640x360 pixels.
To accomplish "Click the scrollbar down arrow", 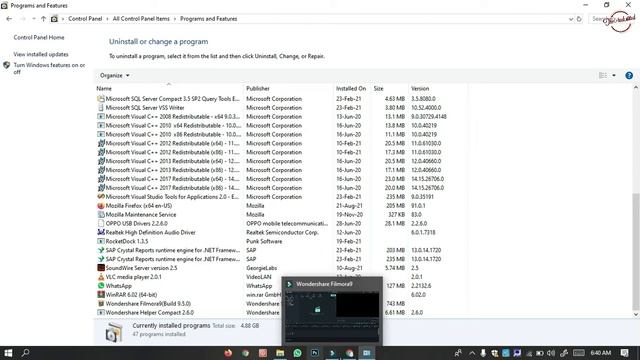I will click(x=635, y=314).
